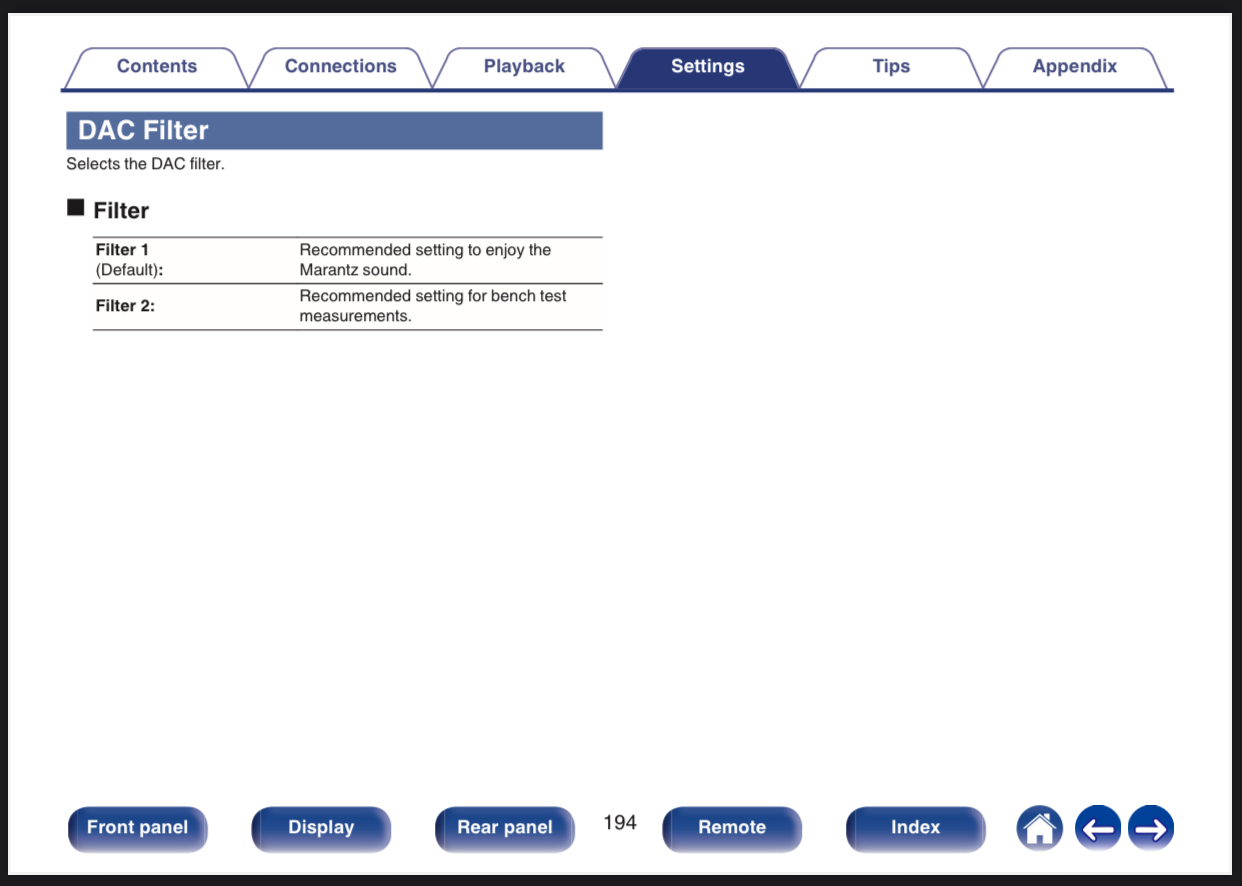Open the Index button
This screenshot has height=886, width=1242.
915,828
